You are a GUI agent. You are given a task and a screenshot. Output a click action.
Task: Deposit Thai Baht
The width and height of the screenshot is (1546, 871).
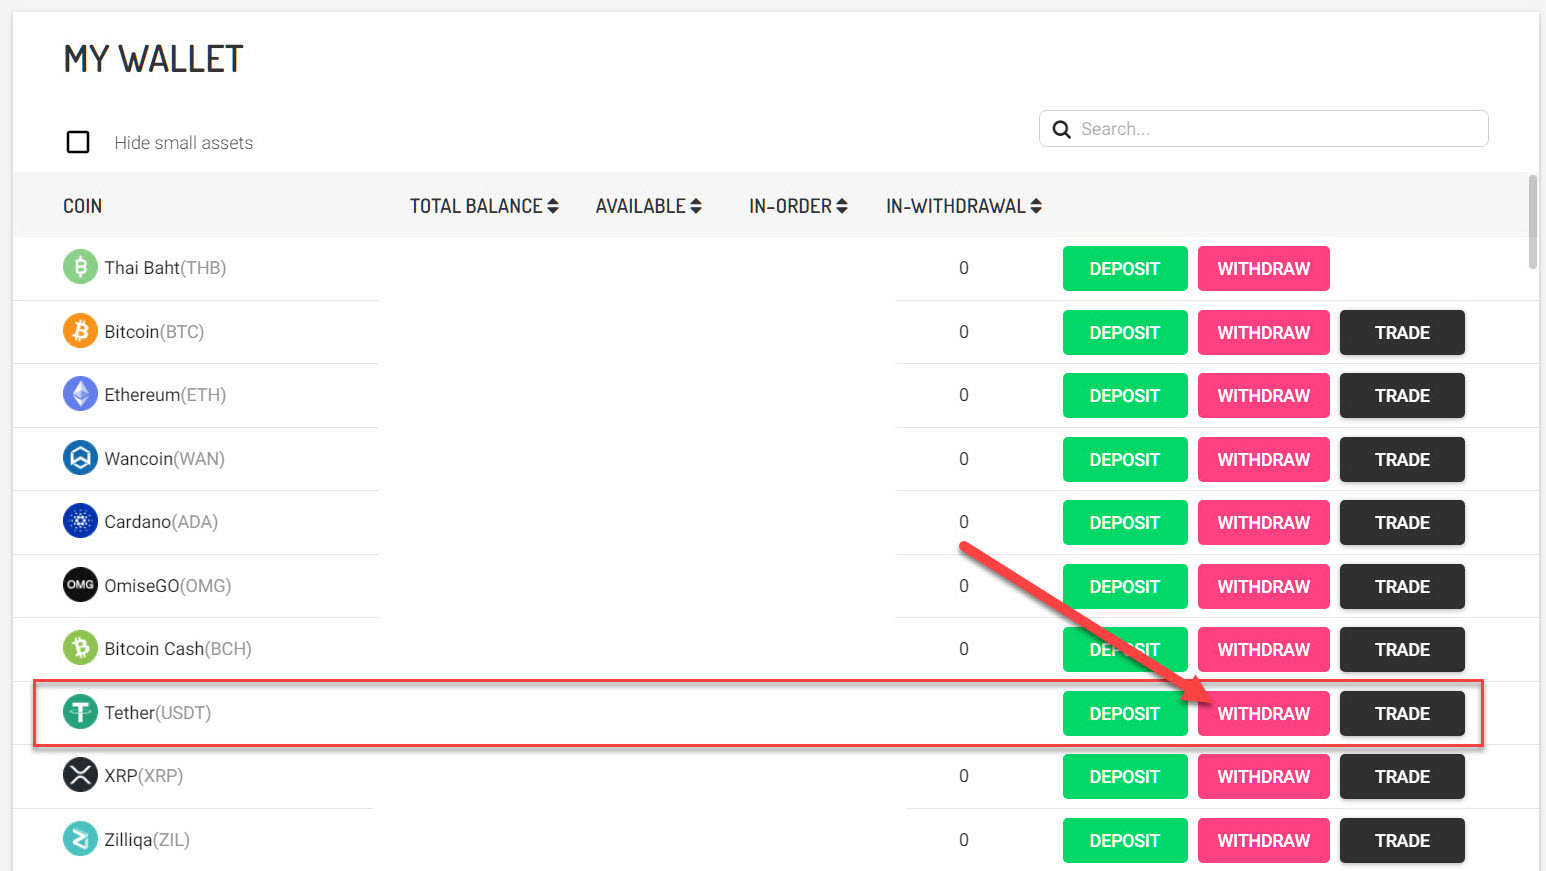click(x=1125, y=268)
